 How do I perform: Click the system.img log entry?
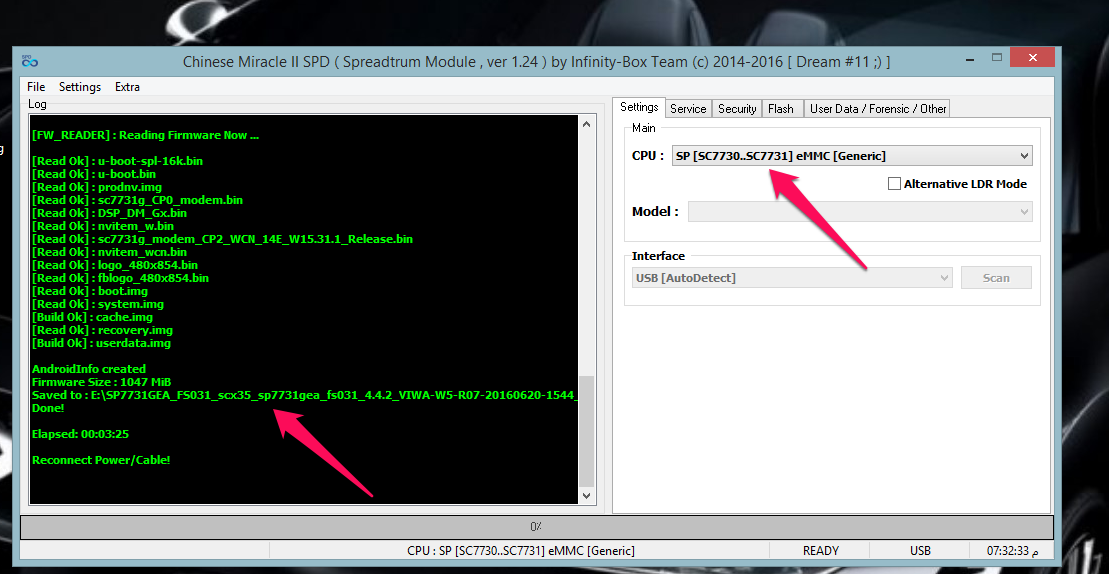point(98,304)
